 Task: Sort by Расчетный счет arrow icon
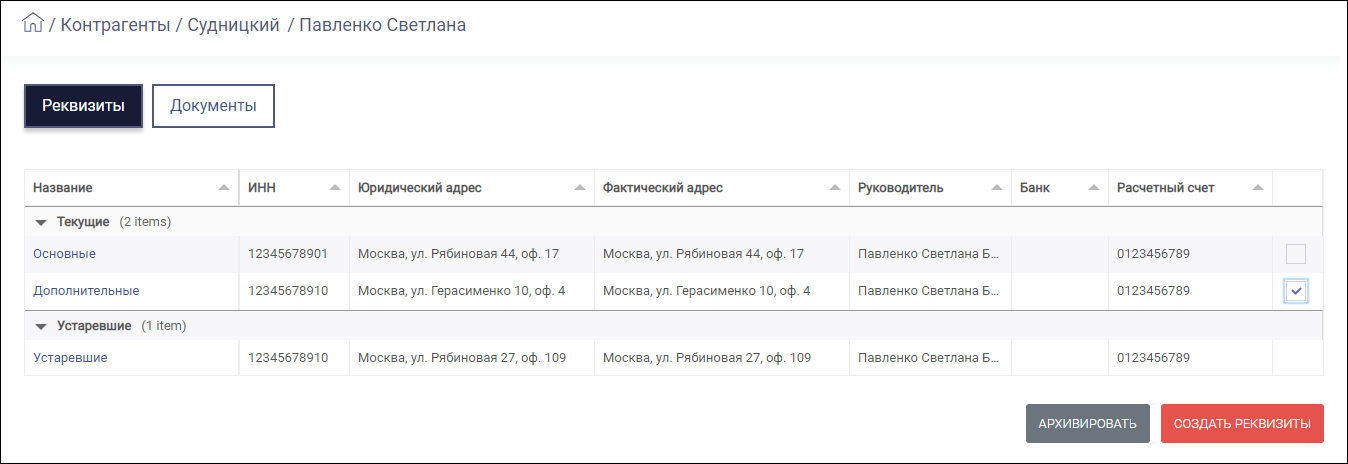point(1257,188)
